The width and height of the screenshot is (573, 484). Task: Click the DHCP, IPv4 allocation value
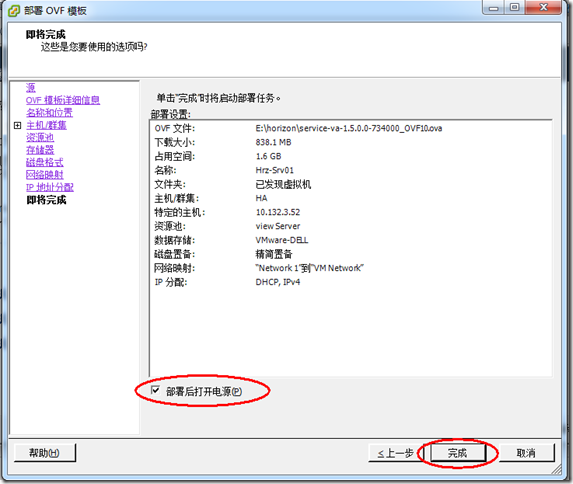[278, 282]
